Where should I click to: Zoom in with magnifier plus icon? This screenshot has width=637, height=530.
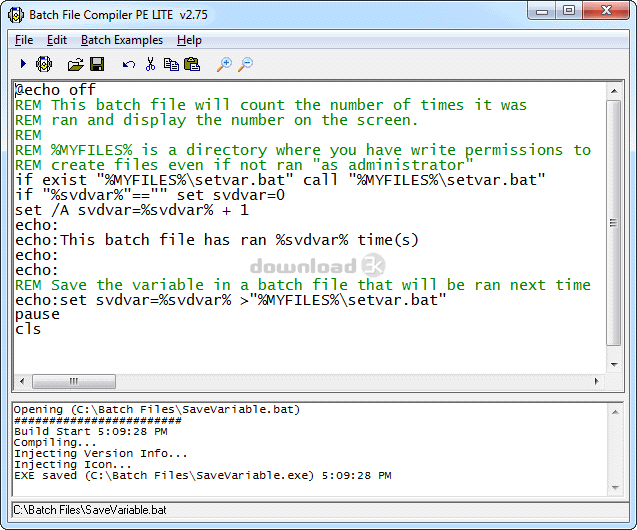click(x=224, y=64)
